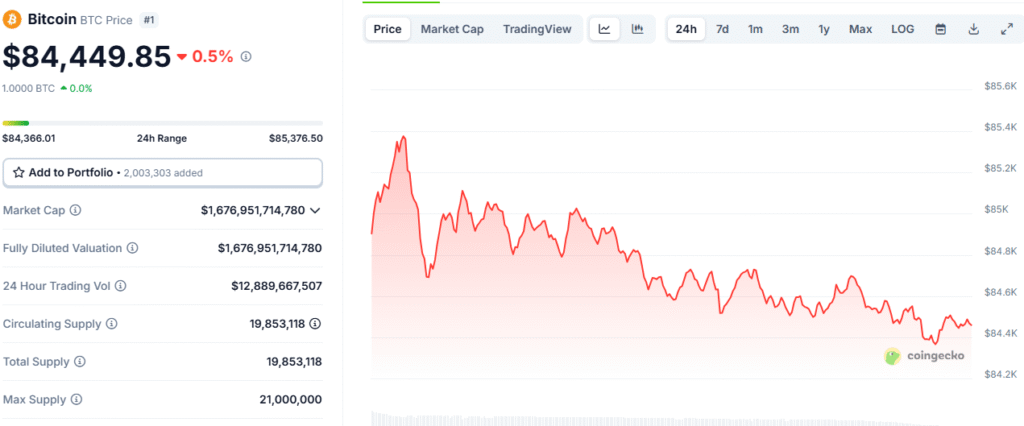Click the info icon beside Max Supply

click(76, 399)
